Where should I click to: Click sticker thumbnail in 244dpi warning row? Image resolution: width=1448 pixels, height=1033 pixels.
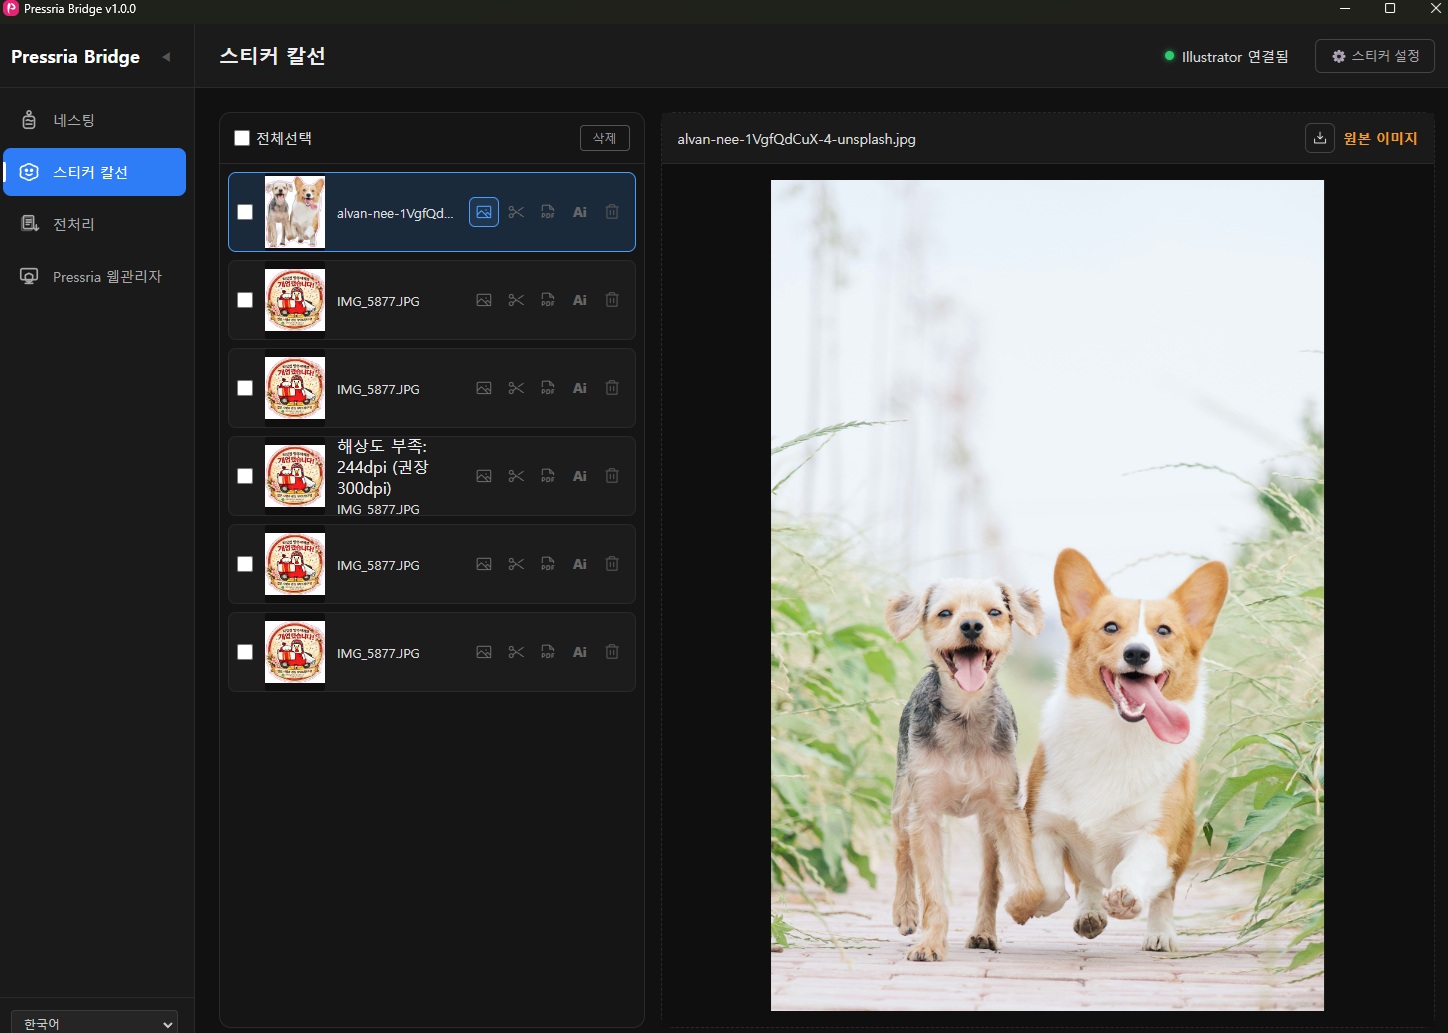[x=295, y=476]
